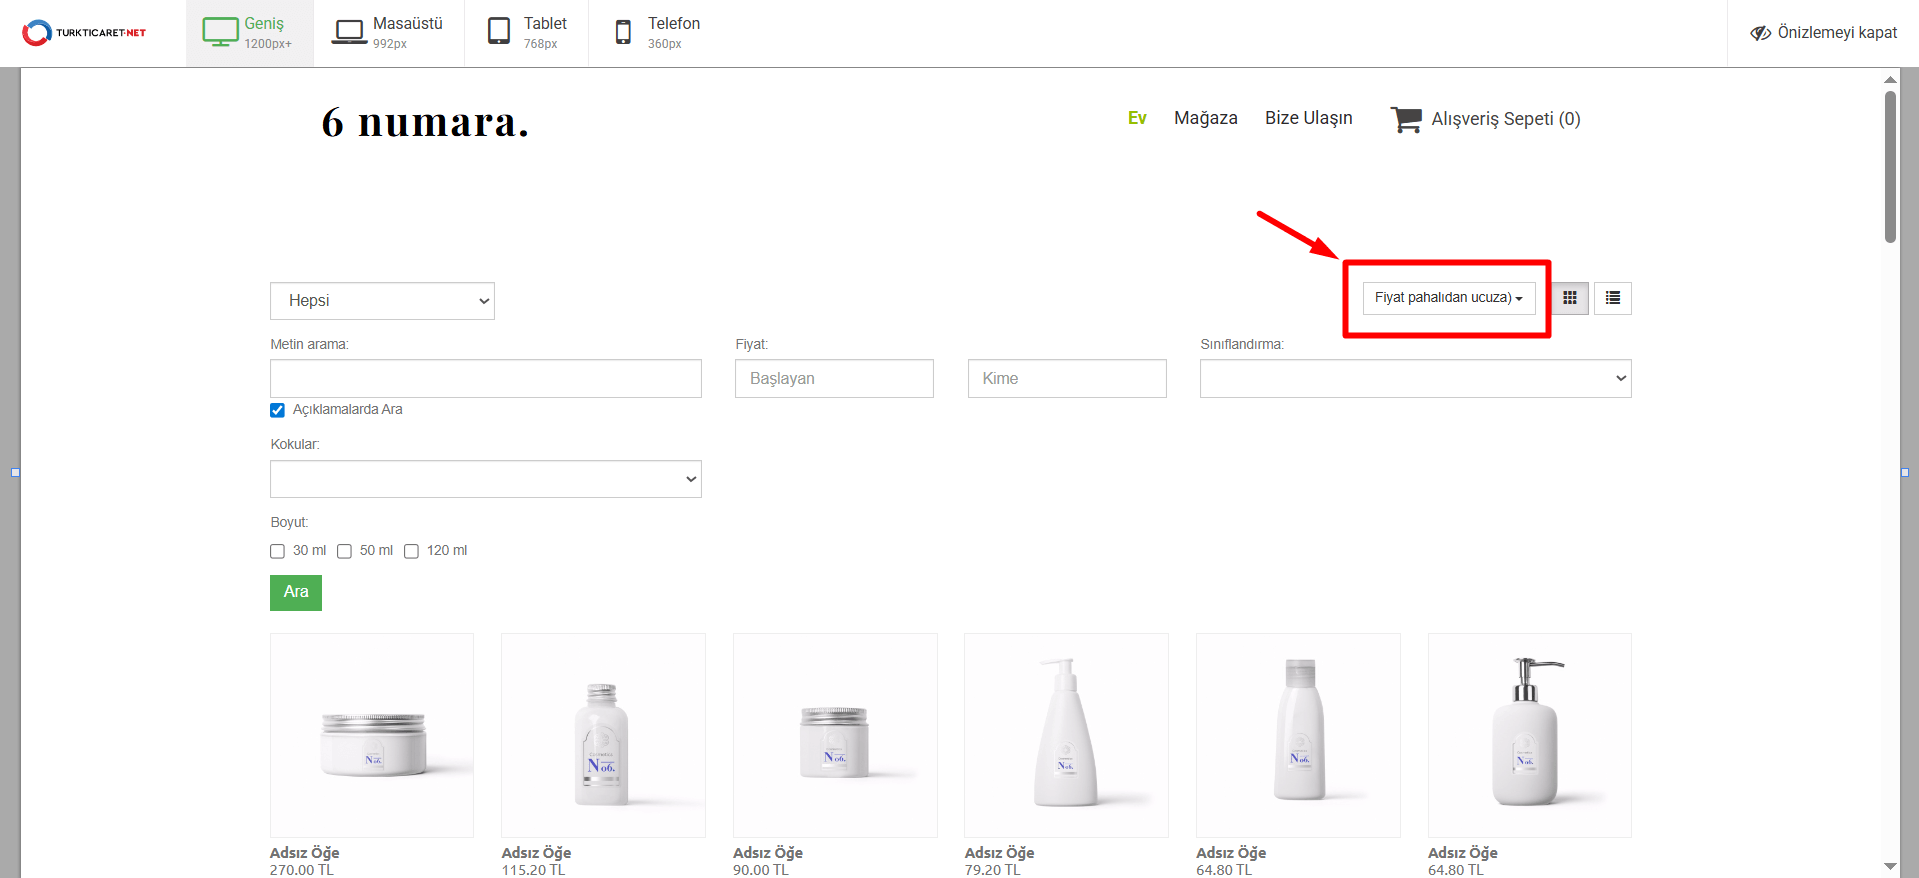Viewport: 1919px width, 878px height.
Task: Go to the Mağaza menu page
Action: click(1205, 118)
